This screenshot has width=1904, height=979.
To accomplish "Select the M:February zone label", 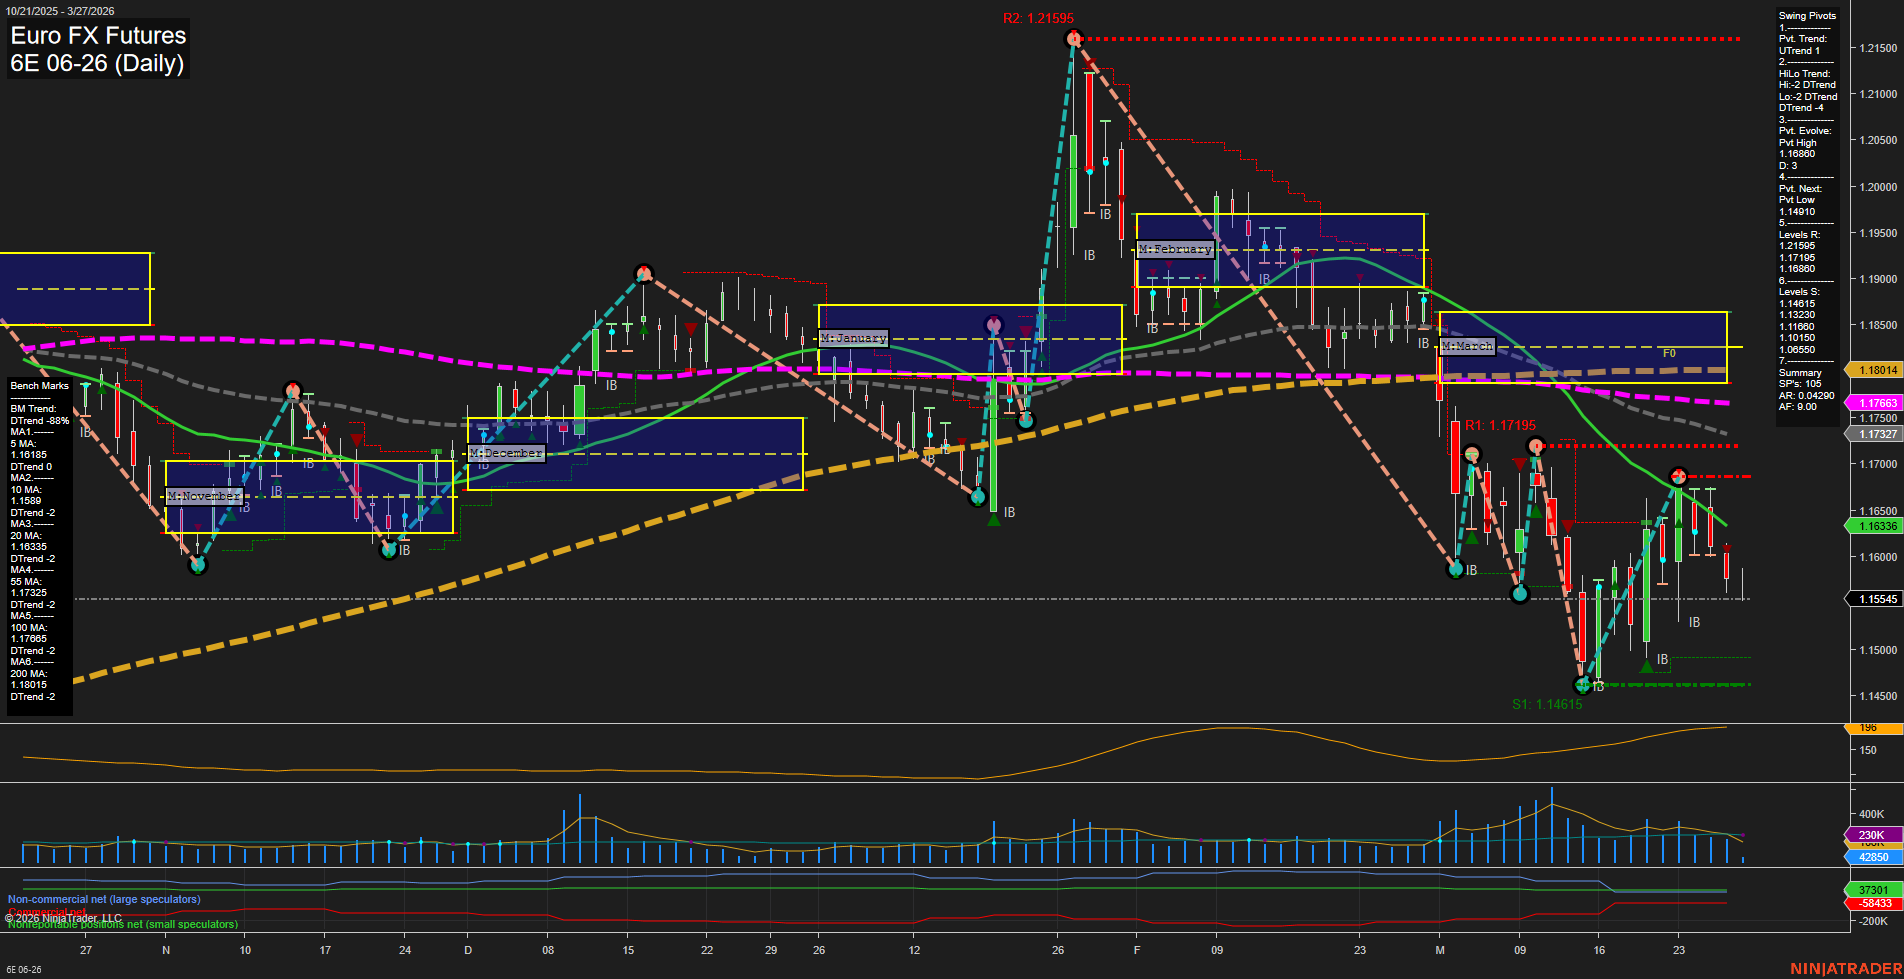I will click(x=1175, y=249).
